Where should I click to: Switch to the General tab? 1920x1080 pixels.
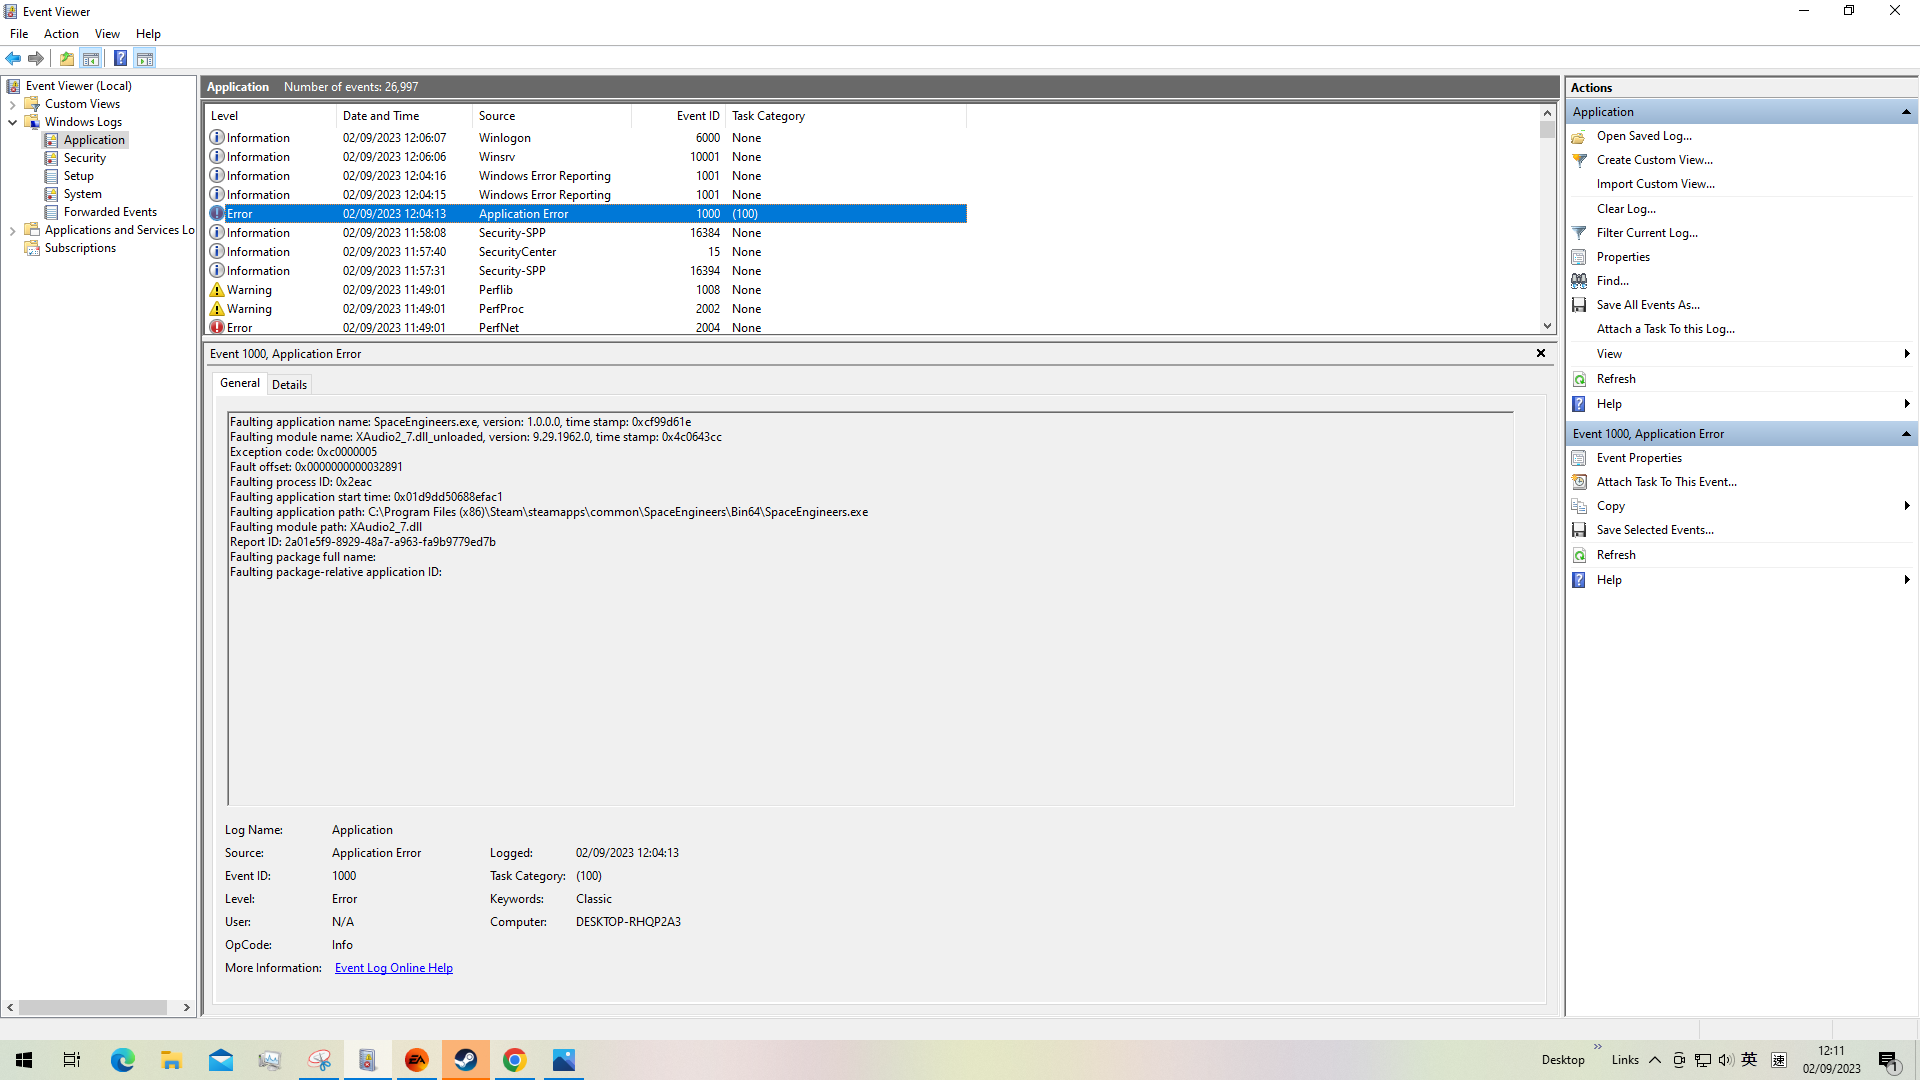[239, 383]
